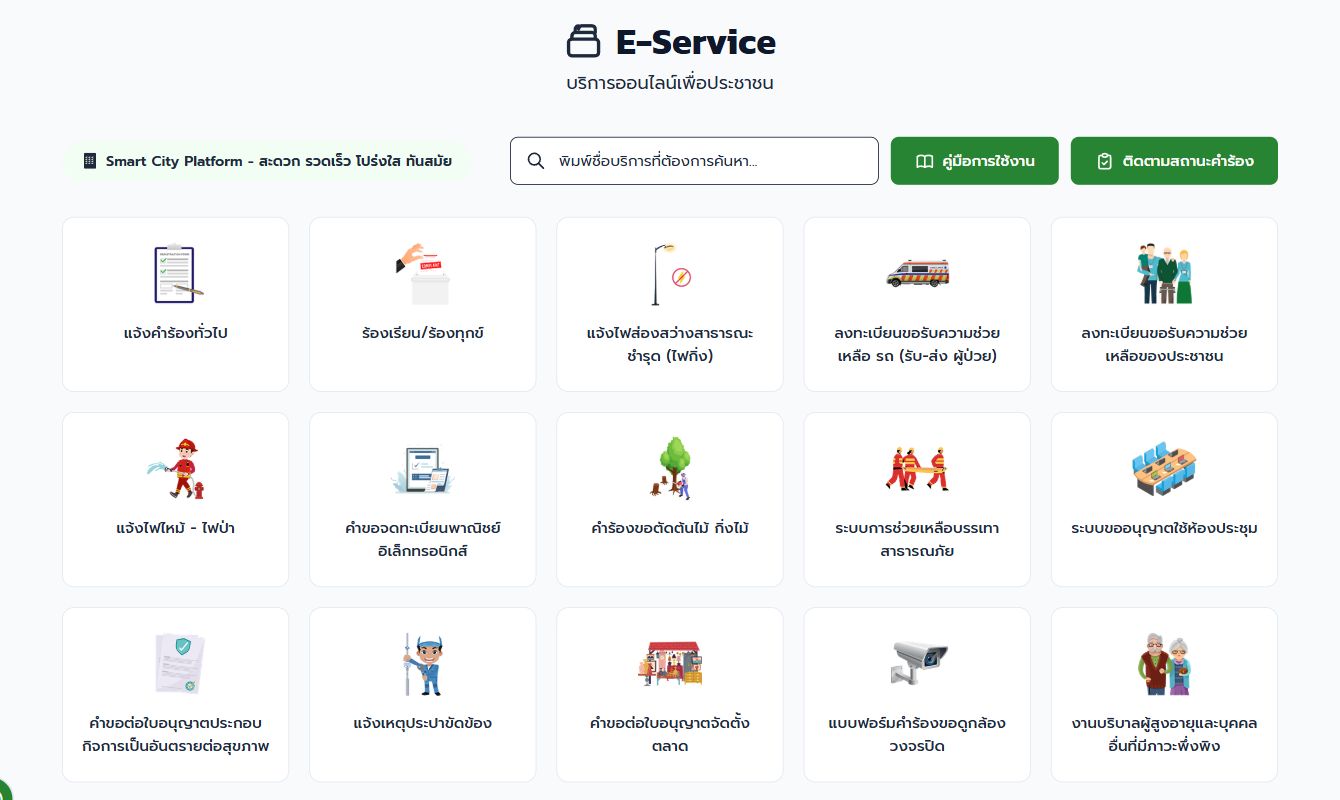
Task: Click the Smart City Platform tagline badge
Action: click(267, 161)
